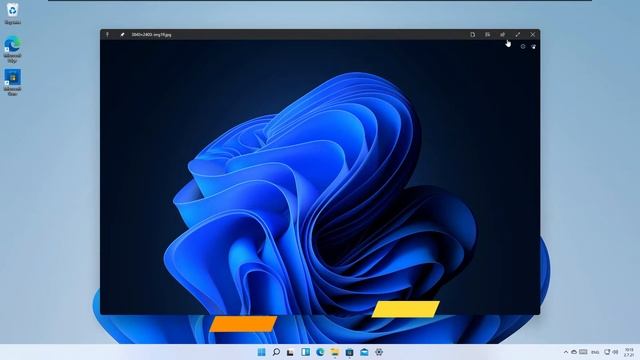Expand the viewer using the diagonal arrows icon
Screen dimensions: 640x360
(x=518, y=35)
